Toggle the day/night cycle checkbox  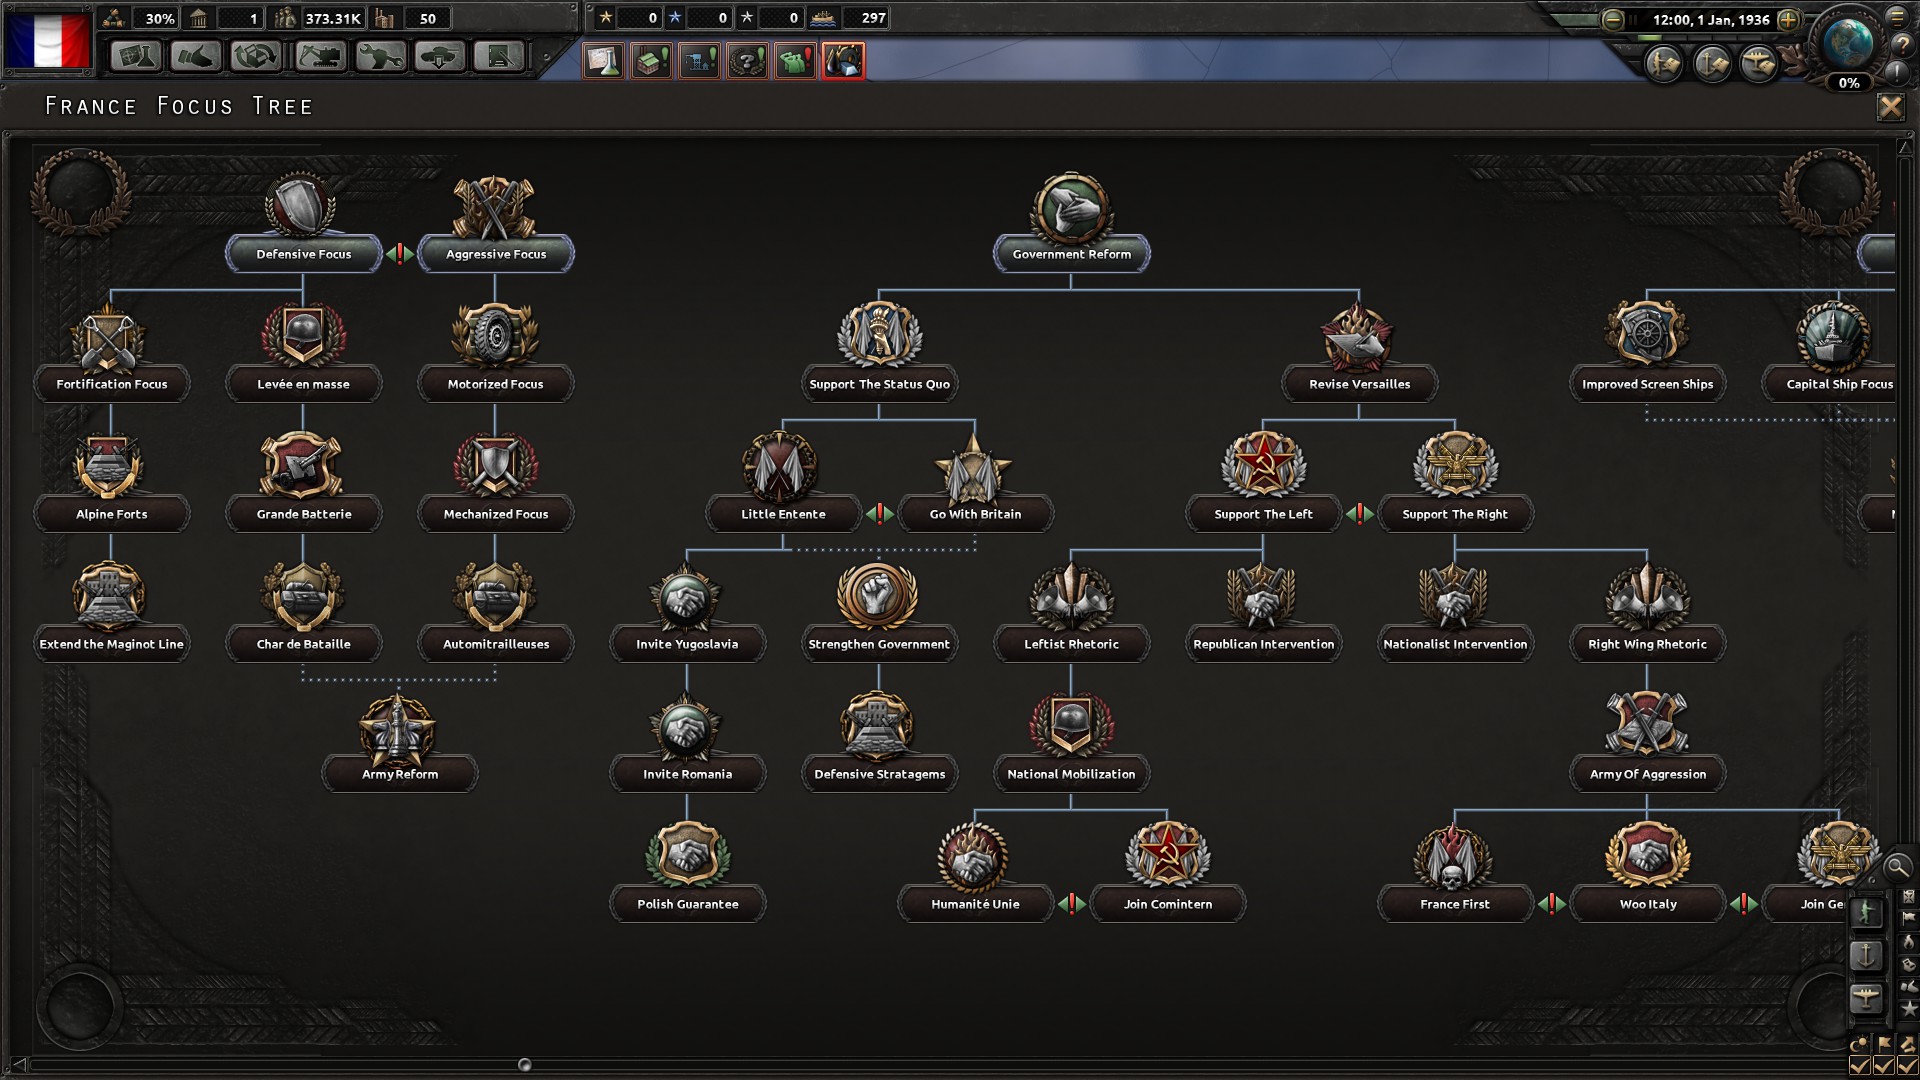[1860, 1066]
